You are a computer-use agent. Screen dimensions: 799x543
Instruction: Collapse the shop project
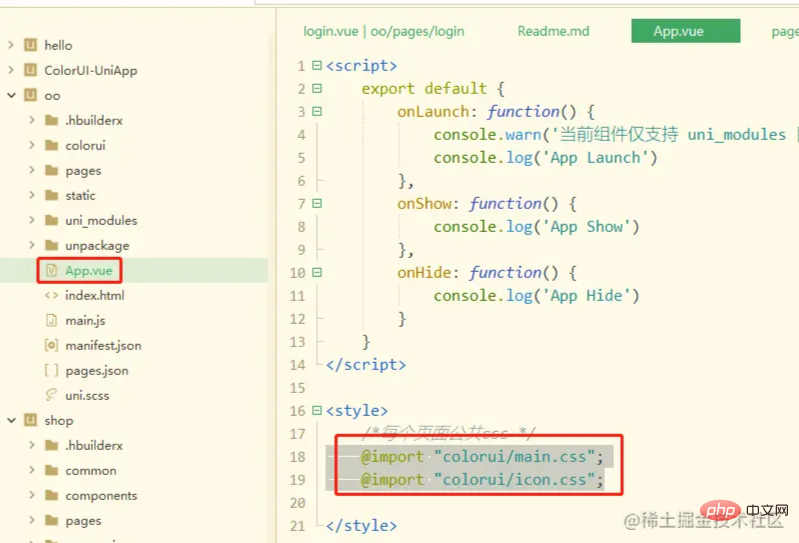pyautogui.click(x=11, y=420)
